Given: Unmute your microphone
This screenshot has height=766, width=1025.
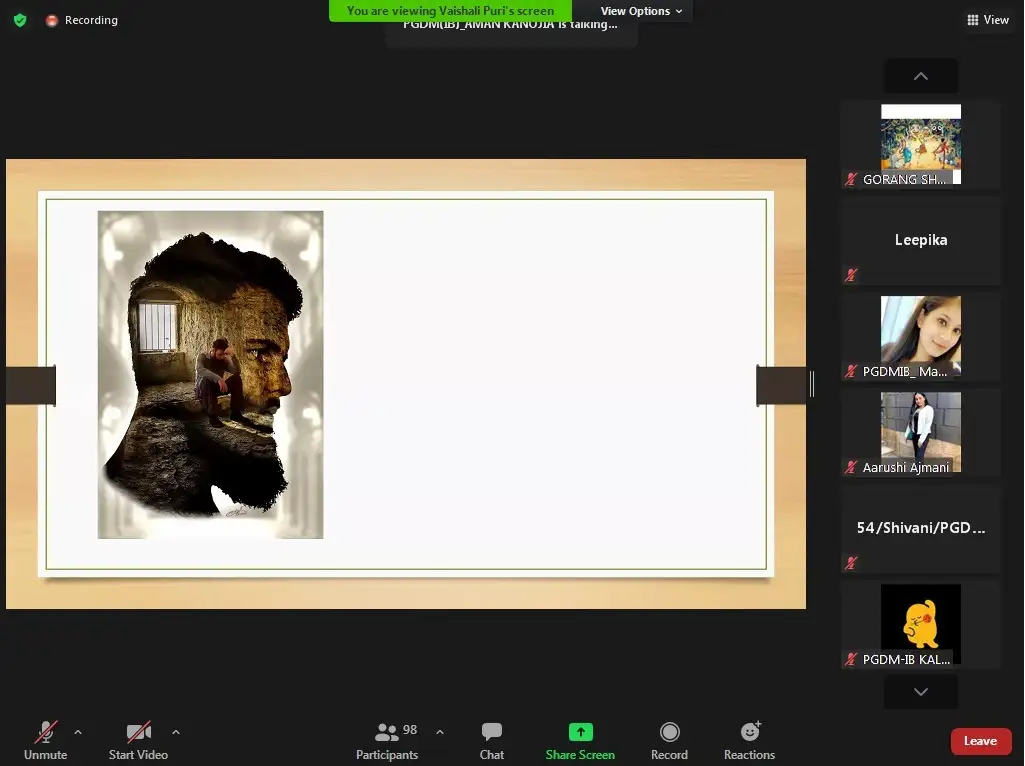Looking at the screenshot, I should tap(45, 741).
